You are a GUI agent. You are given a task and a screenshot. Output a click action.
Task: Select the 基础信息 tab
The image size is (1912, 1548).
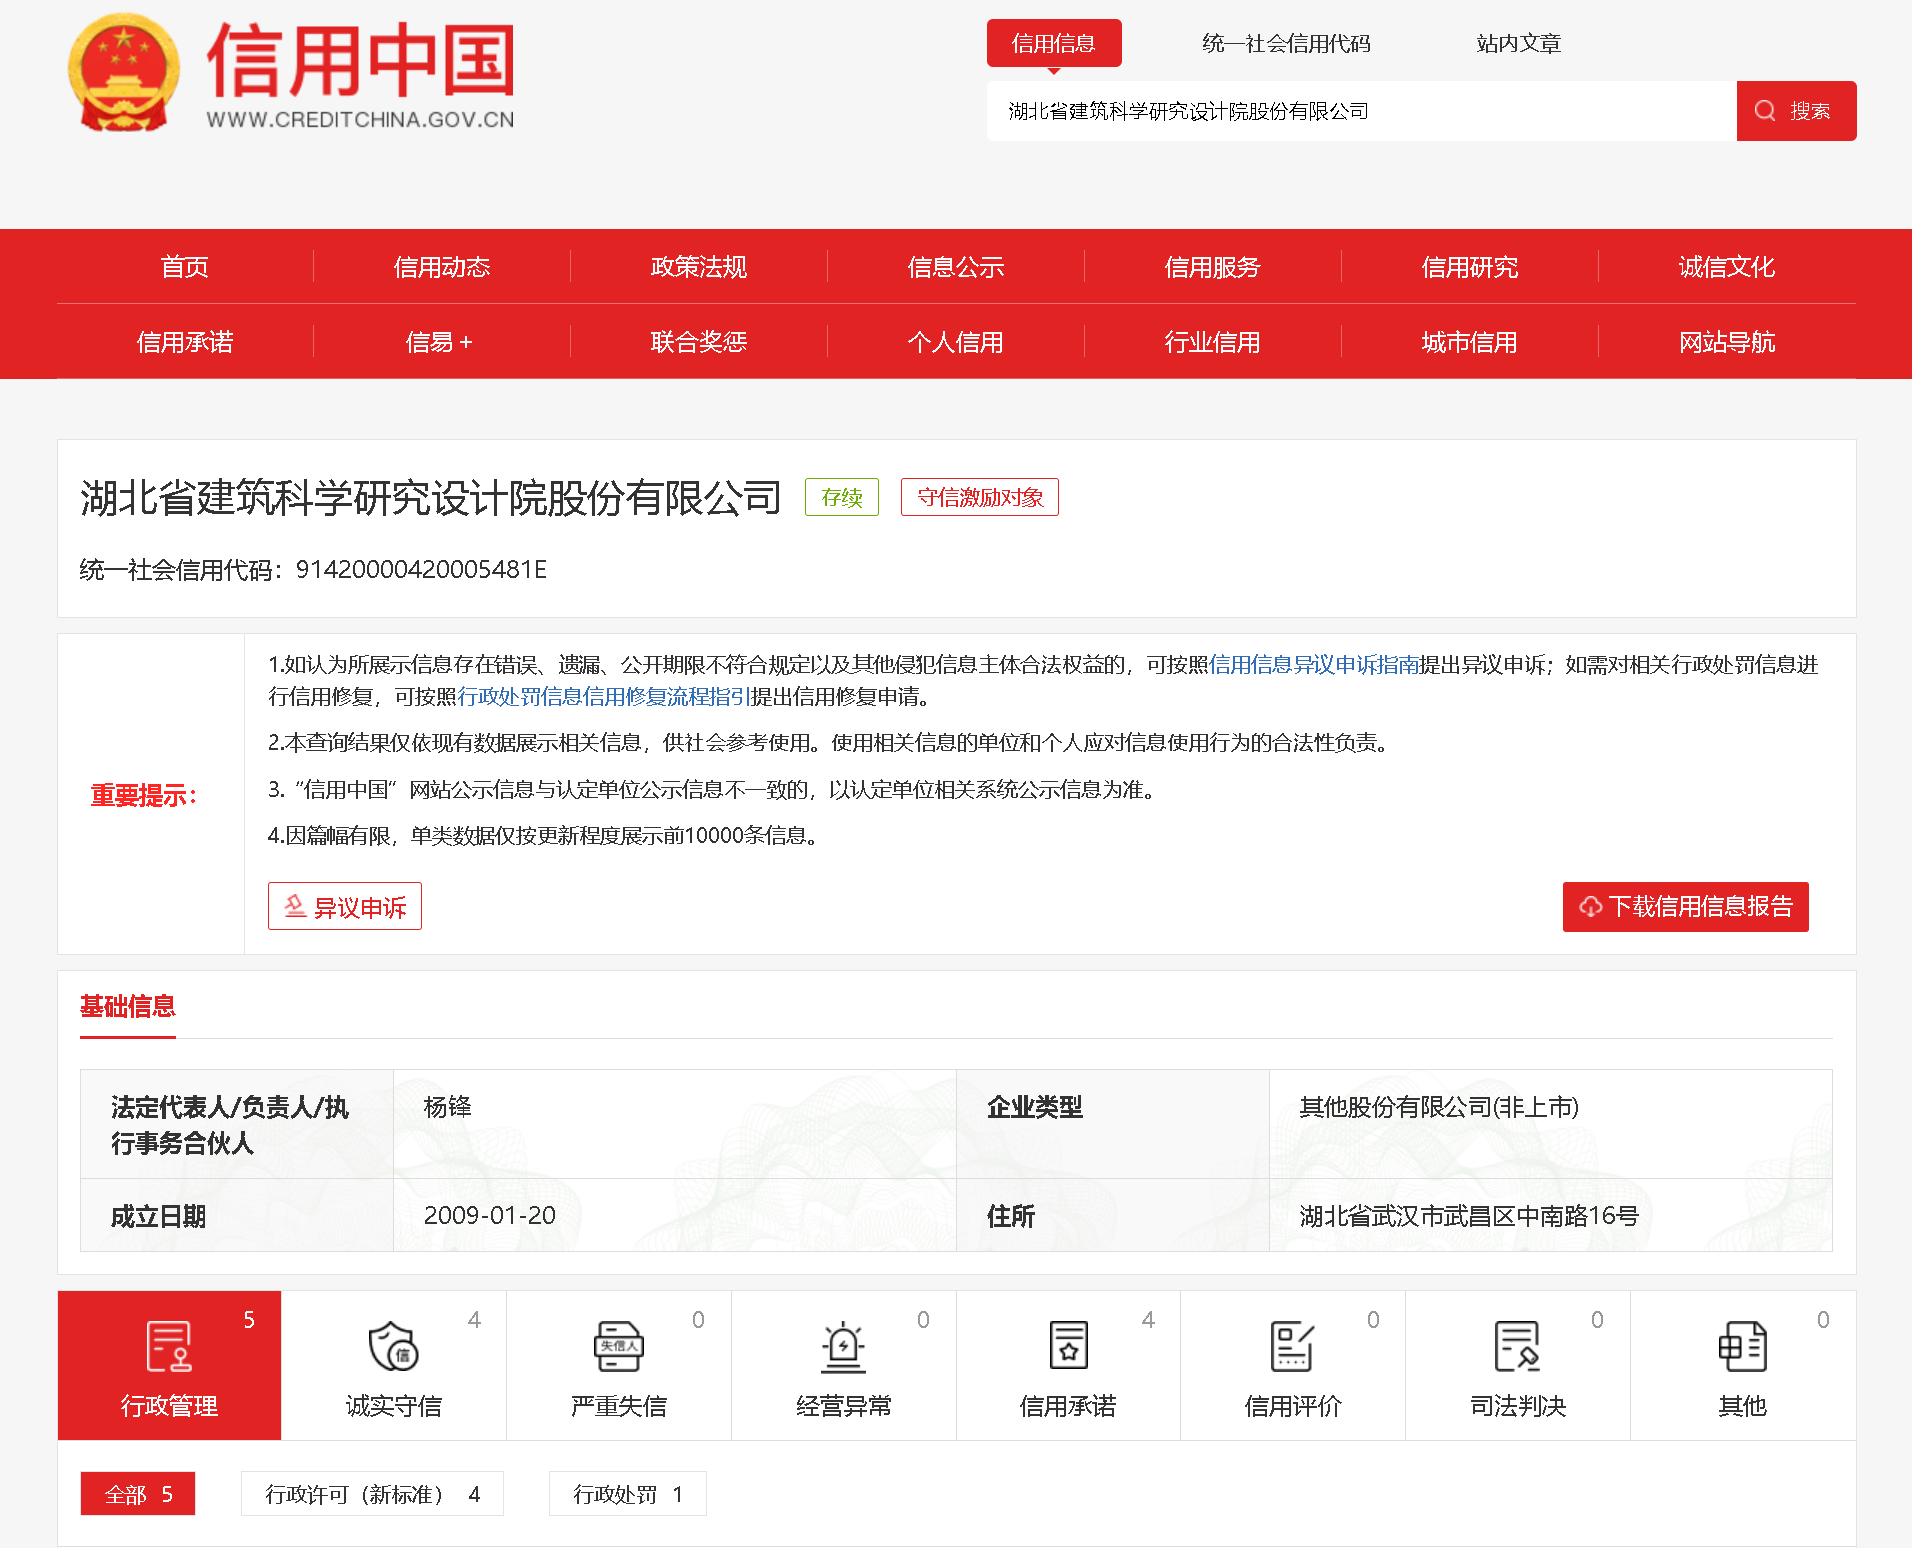coord(128,1006)
